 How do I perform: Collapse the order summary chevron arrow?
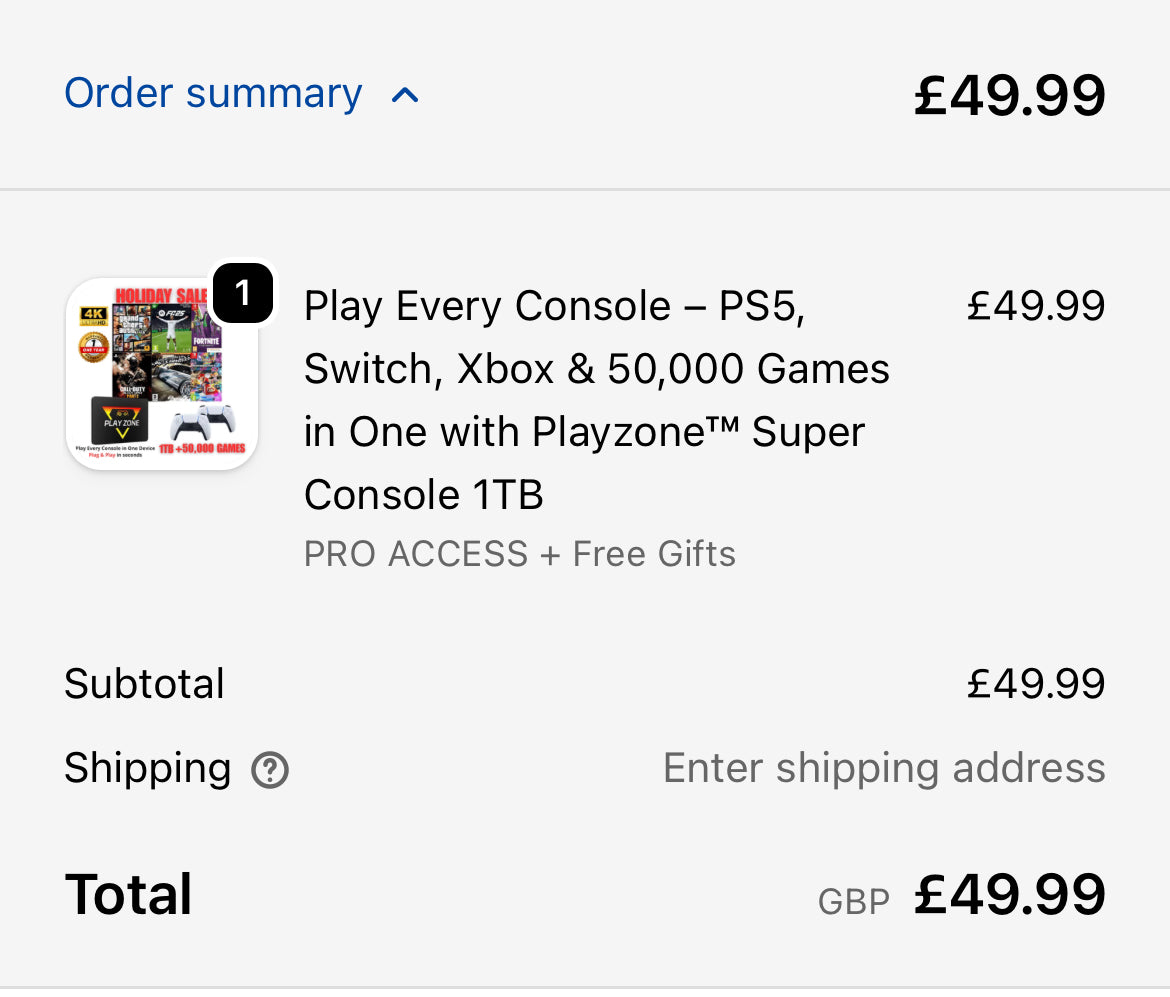(x=405, y=96)
